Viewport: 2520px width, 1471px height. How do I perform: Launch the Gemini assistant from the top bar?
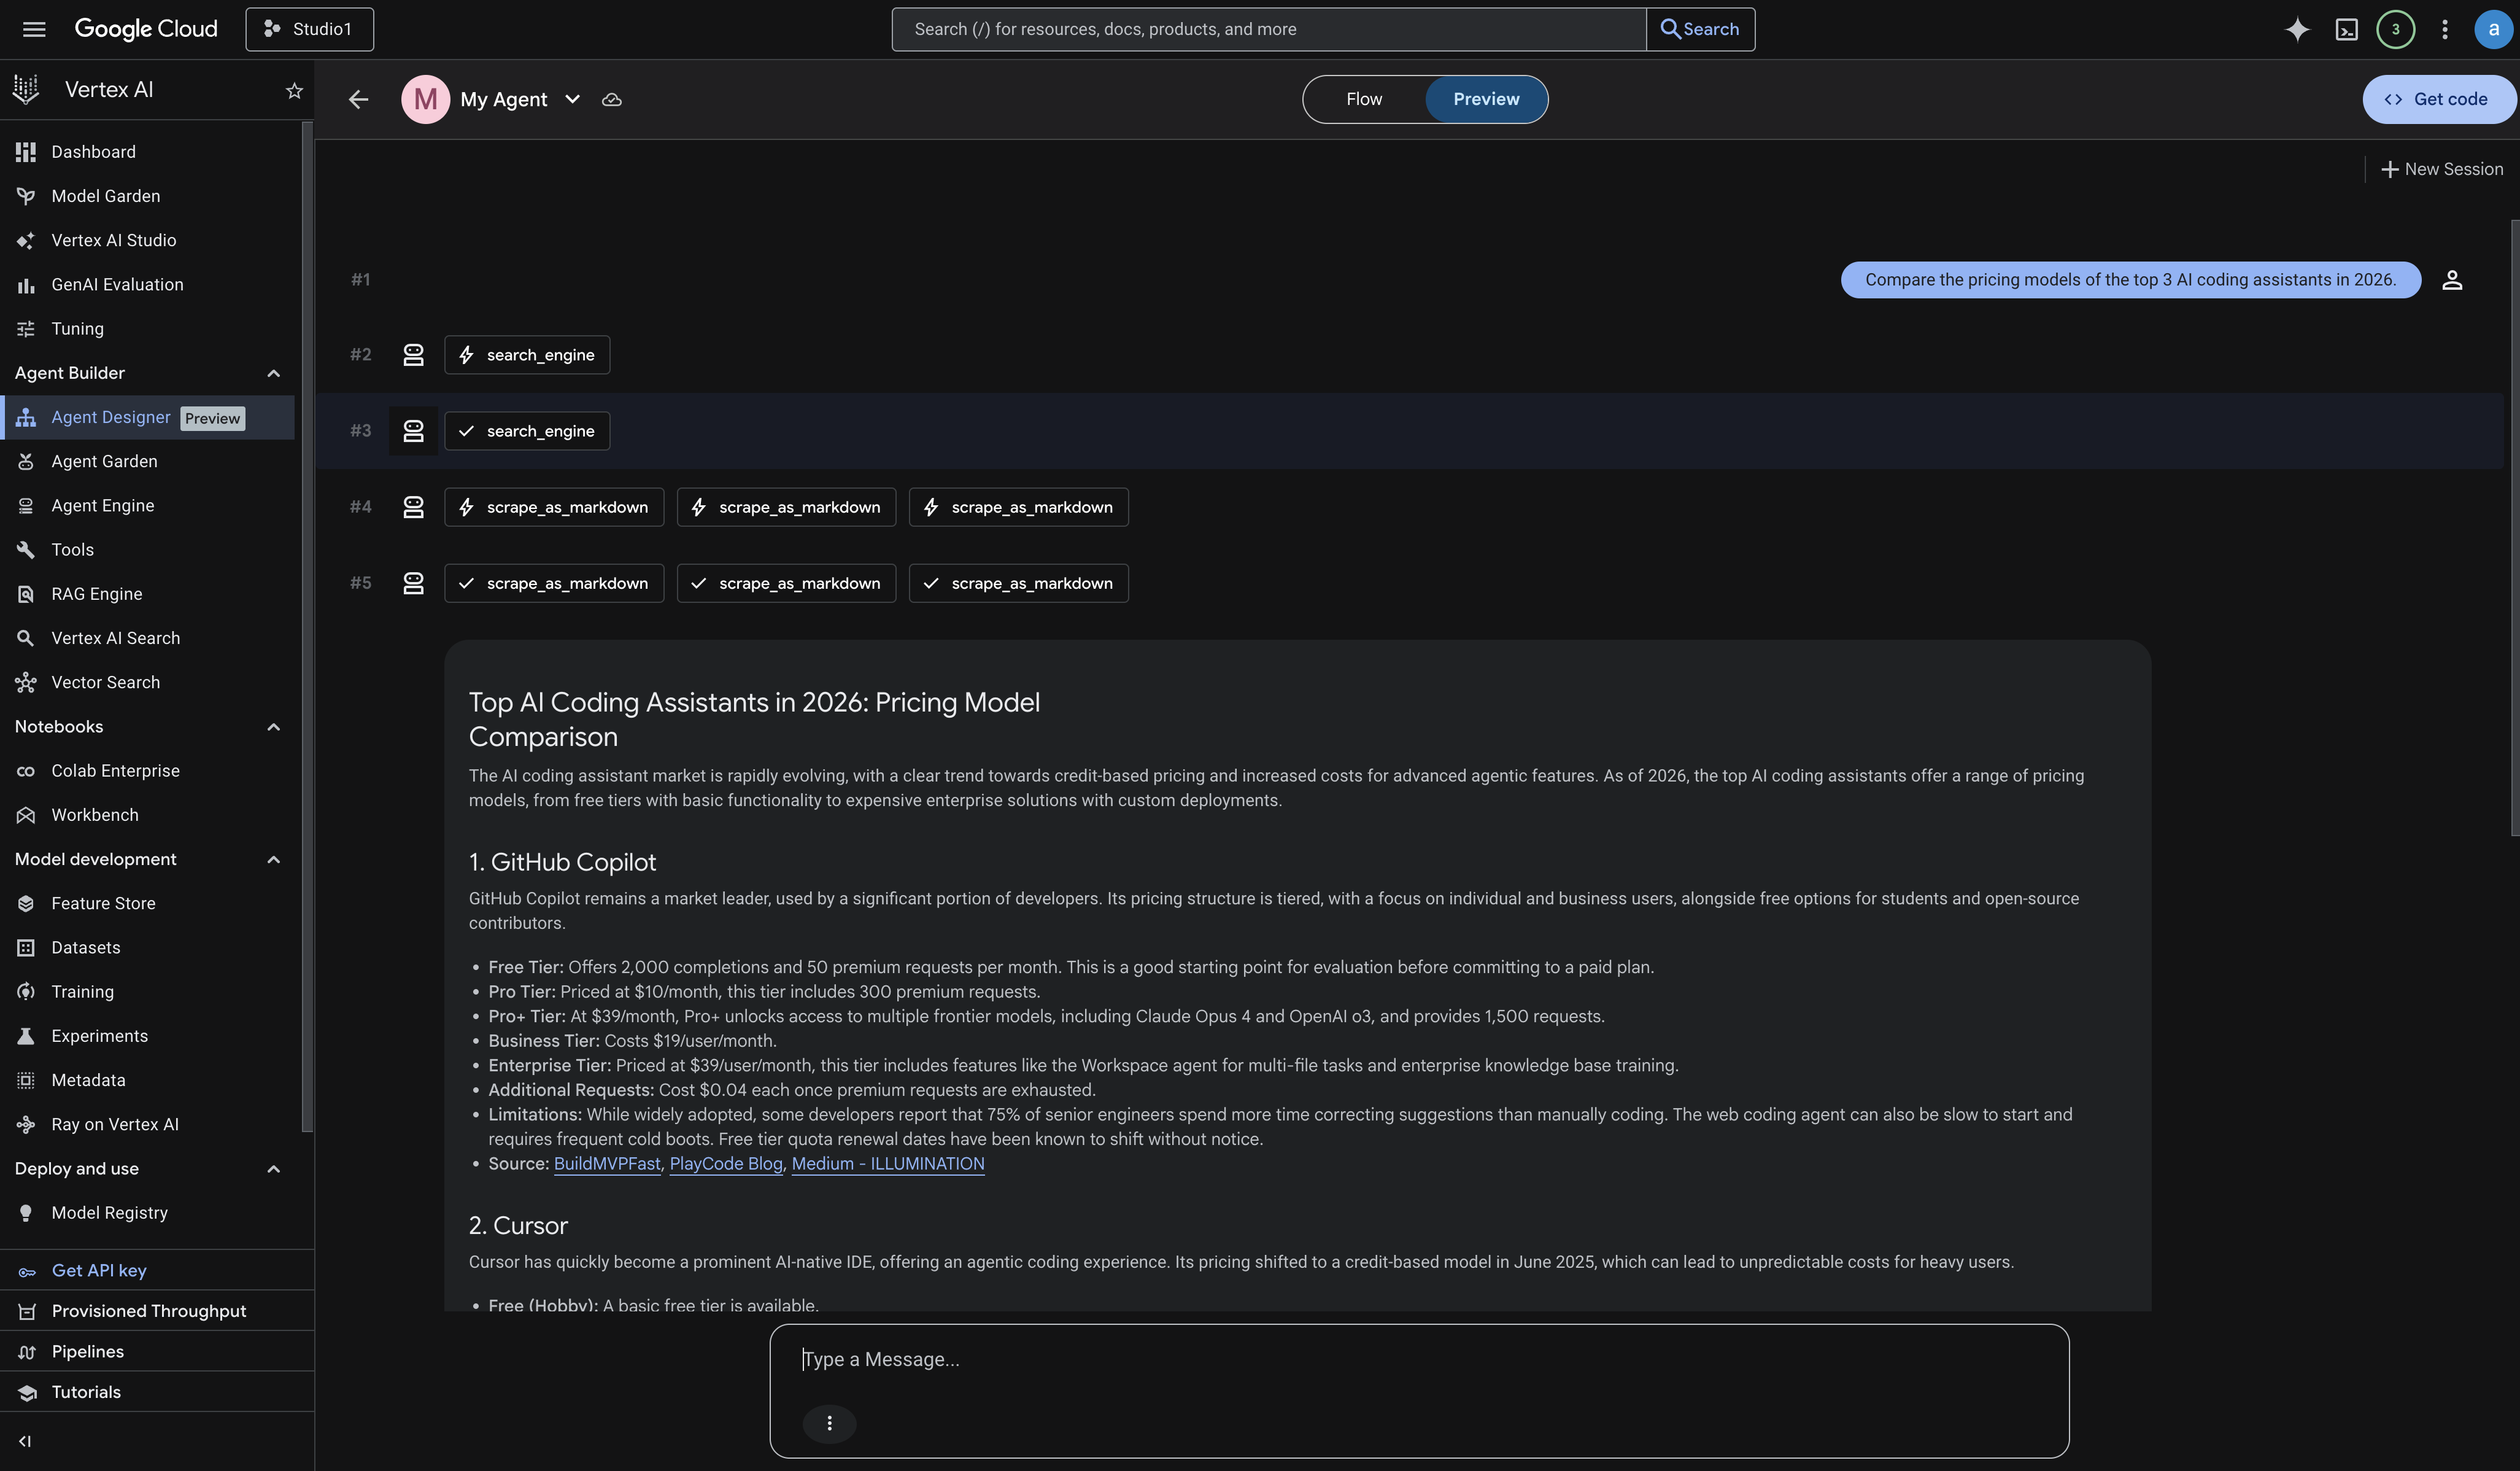pyautogui.click(x=2297, y=29)
